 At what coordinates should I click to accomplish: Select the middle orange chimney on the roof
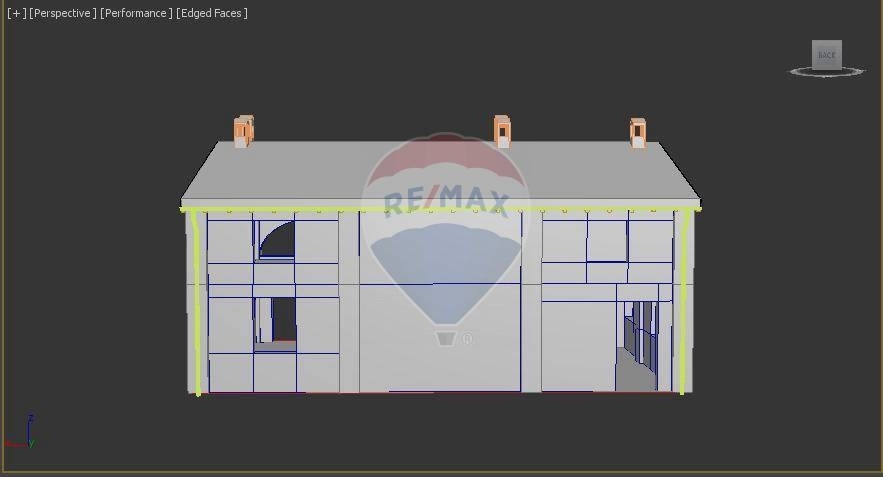click(x=502, y=131)
